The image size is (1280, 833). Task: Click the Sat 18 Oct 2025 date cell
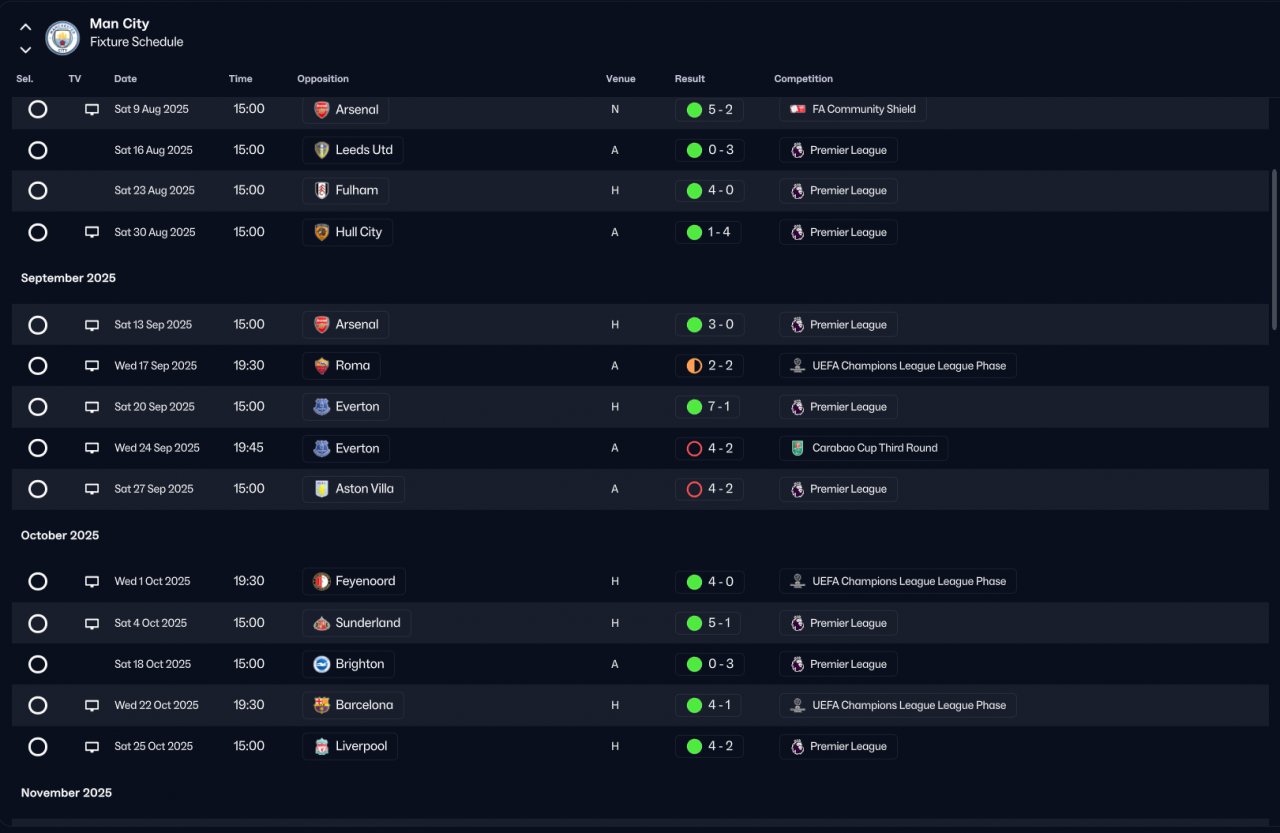[153, 664]
